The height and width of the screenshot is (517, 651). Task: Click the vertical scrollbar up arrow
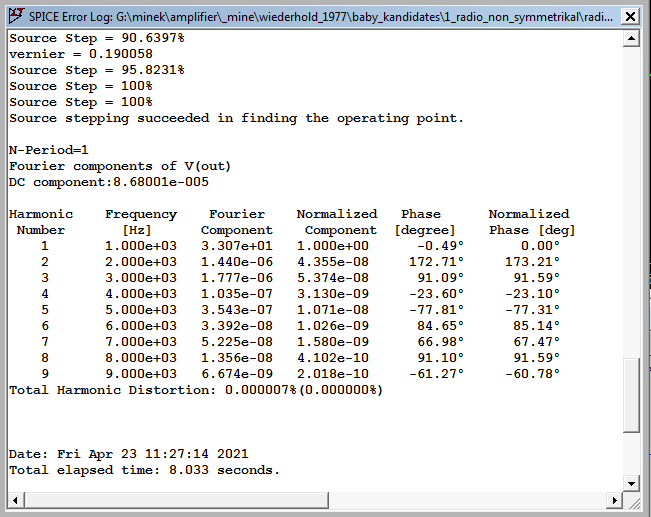pos(631,39)
